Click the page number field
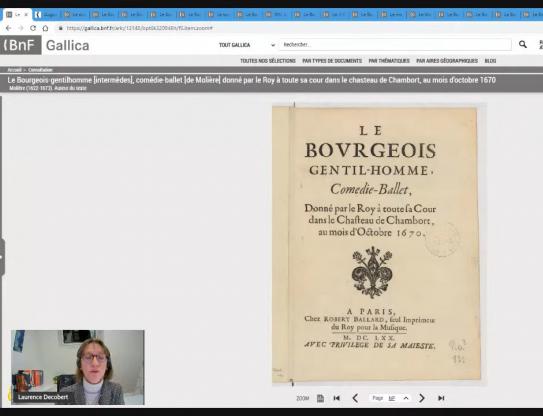Screen dimensions: 543x416 (x=392, y=398)
